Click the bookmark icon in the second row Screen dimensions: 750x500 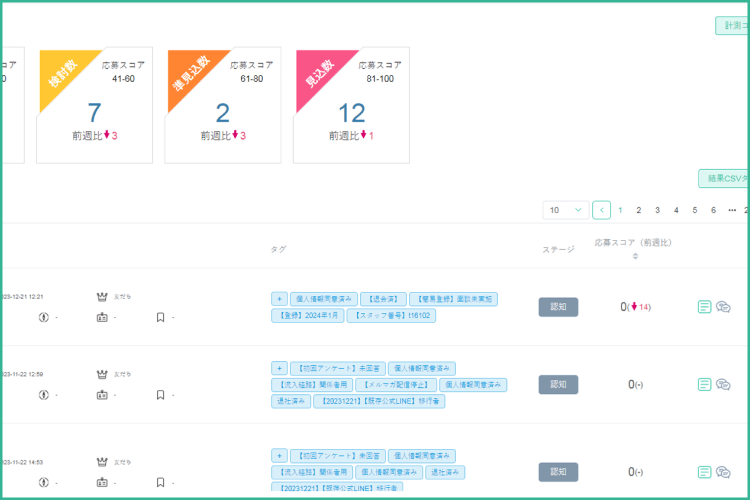coord(160,395)
